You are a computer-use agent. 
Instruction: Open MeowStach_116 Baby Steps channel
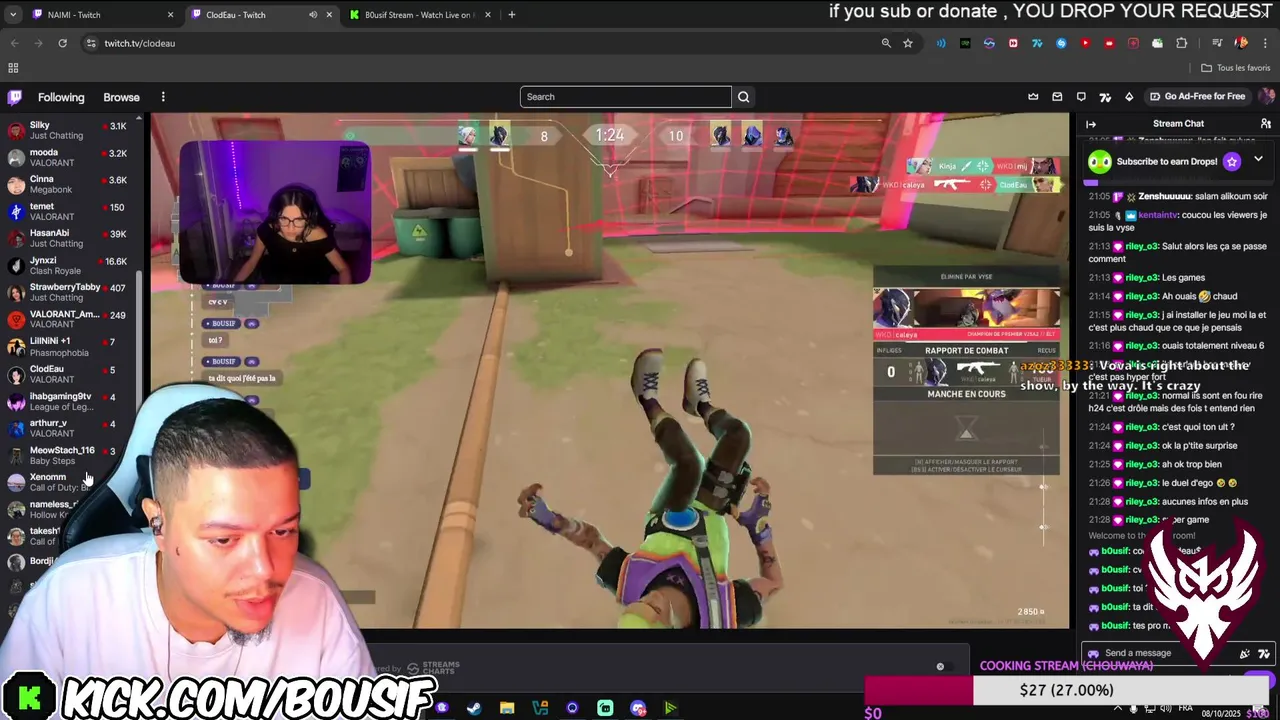click(68, 455)
